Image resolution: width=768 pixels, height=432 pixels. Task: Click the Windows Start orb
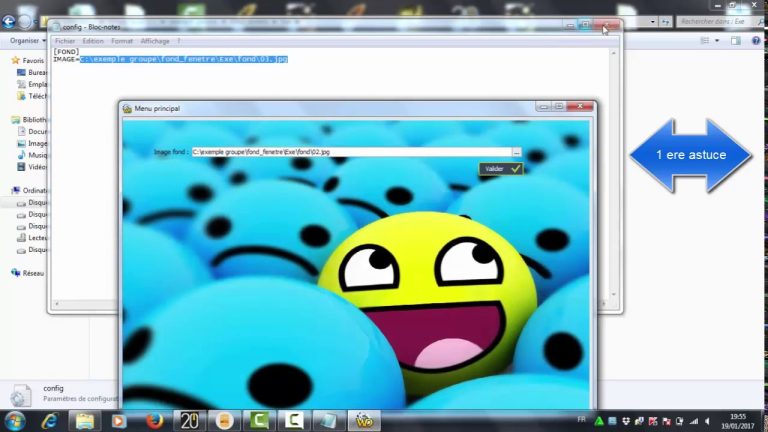click(15, 420)
